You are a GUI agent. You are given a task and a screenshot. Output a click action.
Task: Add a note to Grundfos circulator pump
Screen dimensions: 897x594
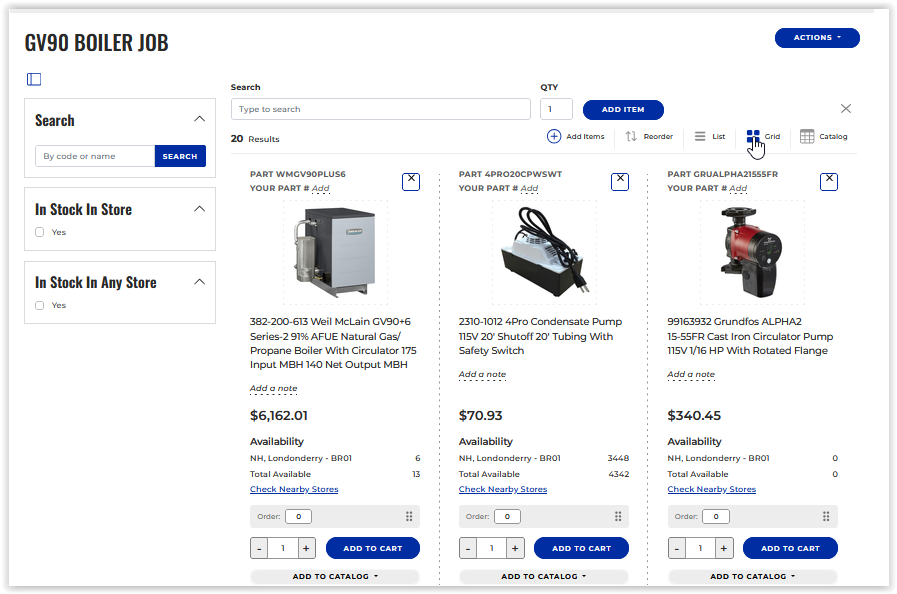[x=691, y=374]
